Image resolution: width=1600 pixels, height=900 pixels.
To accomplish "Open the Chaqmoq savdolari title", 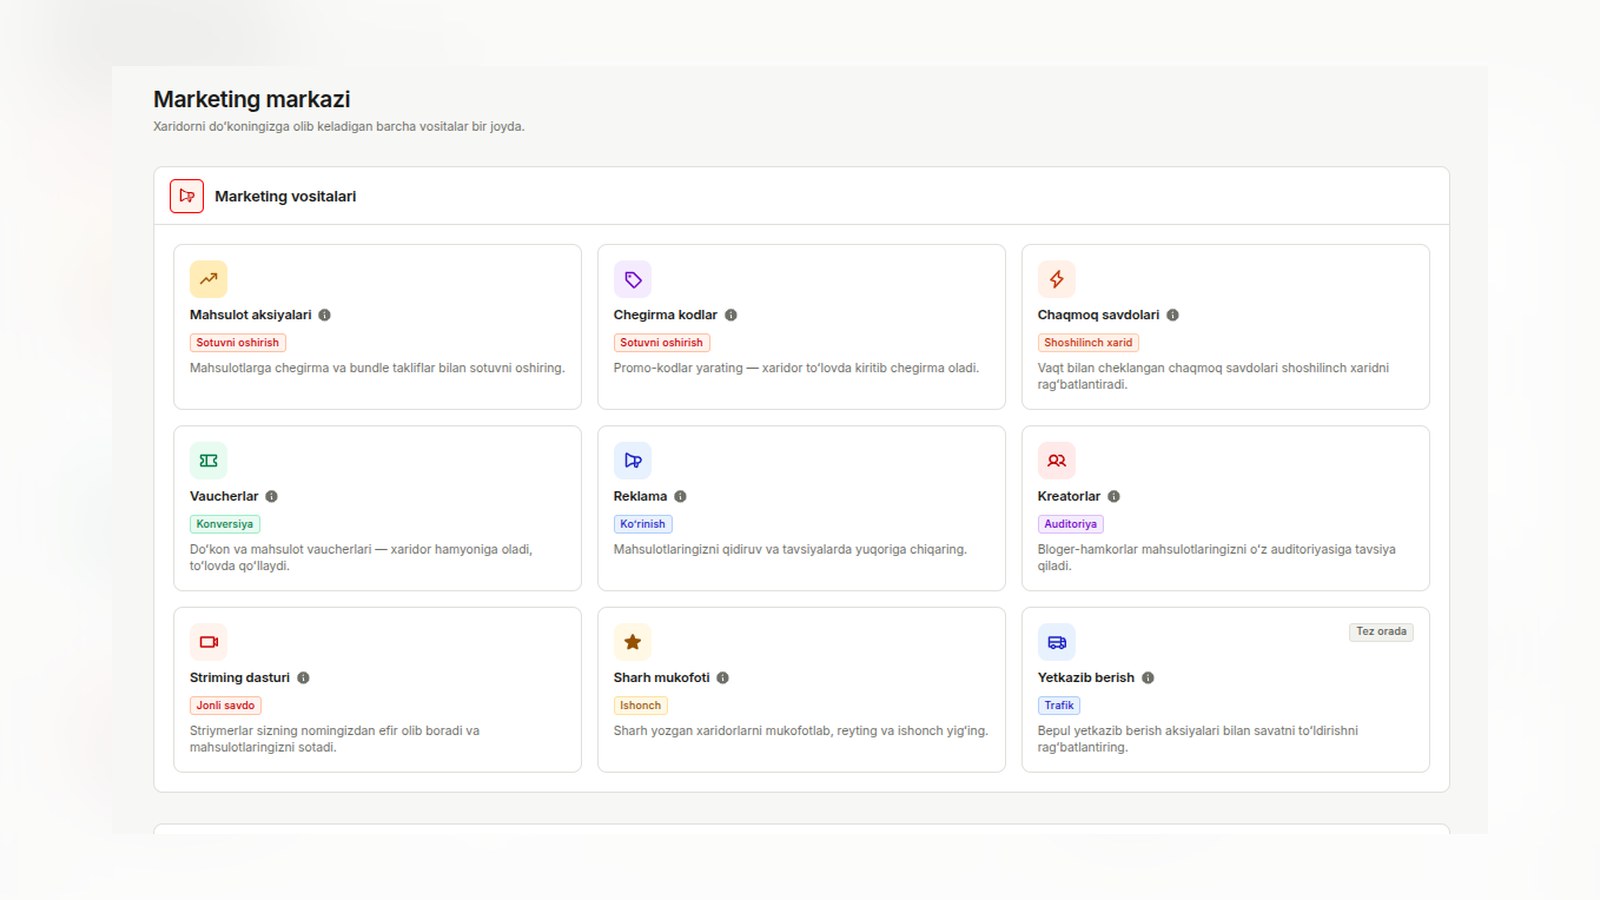I will pos(1098,315).
